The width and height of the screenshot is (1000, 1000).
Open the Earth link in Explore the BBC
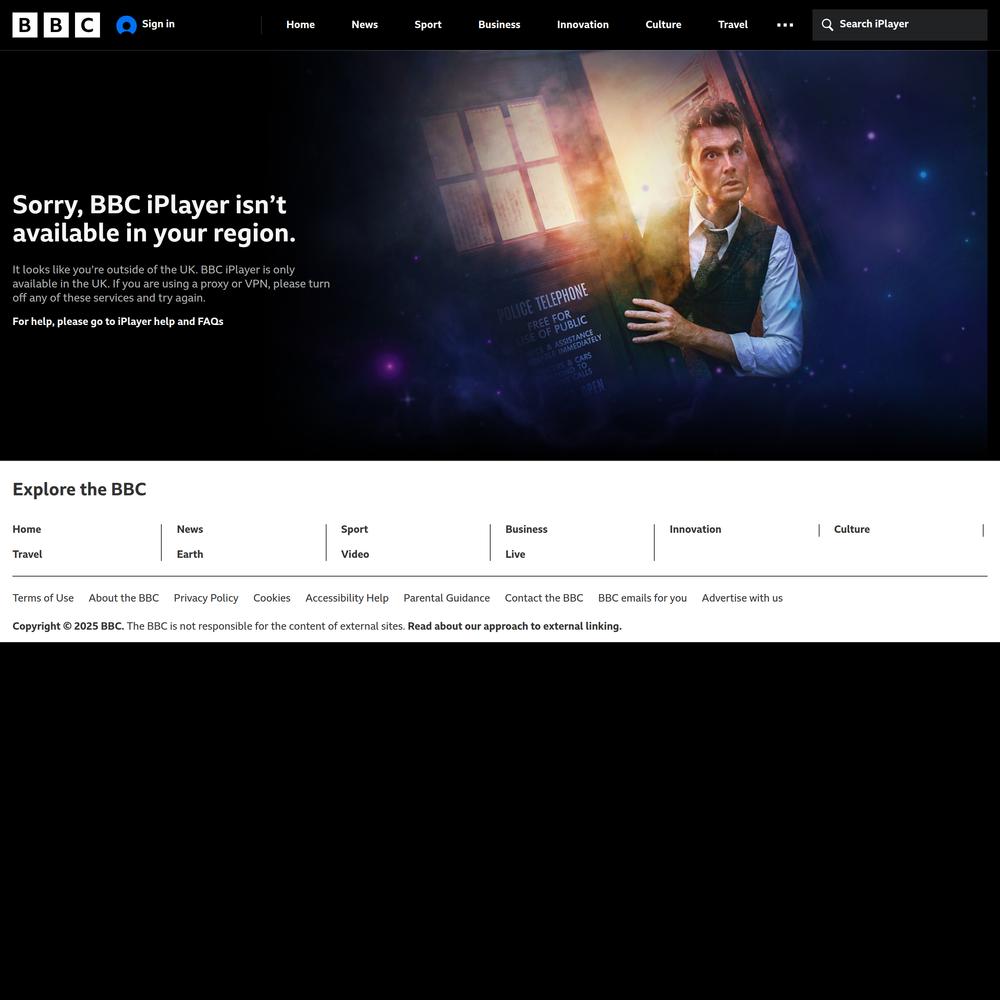pyautogui.click(x=190, y=554)
